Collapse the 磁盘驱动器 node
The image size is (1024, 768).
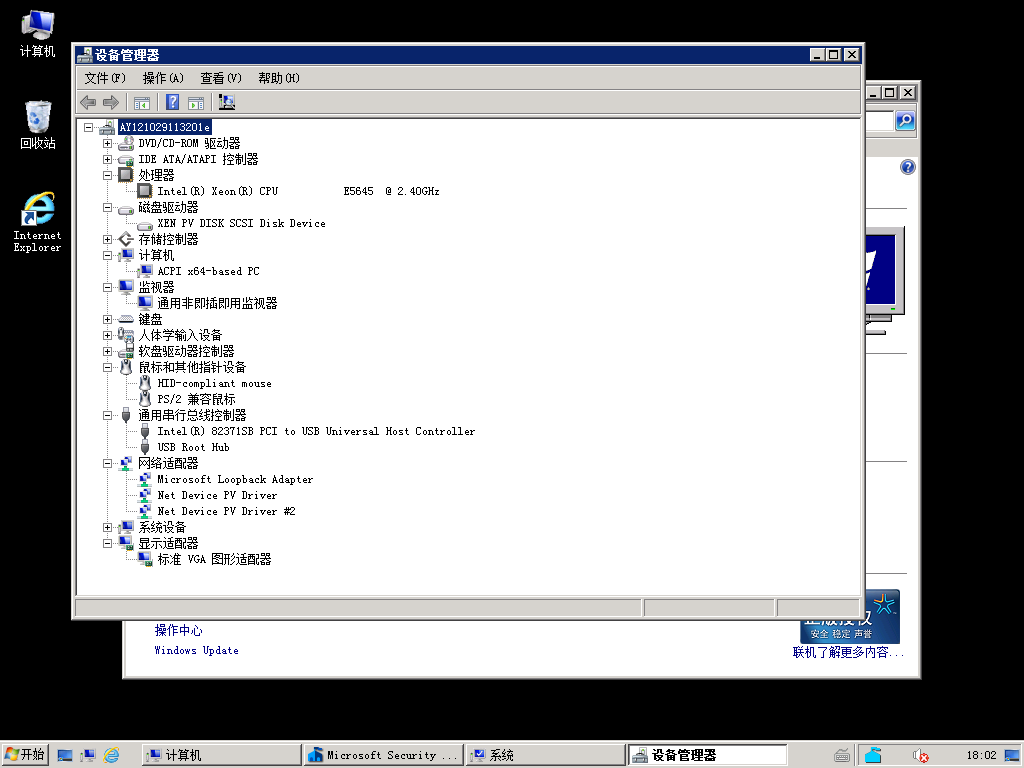pyautogui.click(x=107, y=208)
